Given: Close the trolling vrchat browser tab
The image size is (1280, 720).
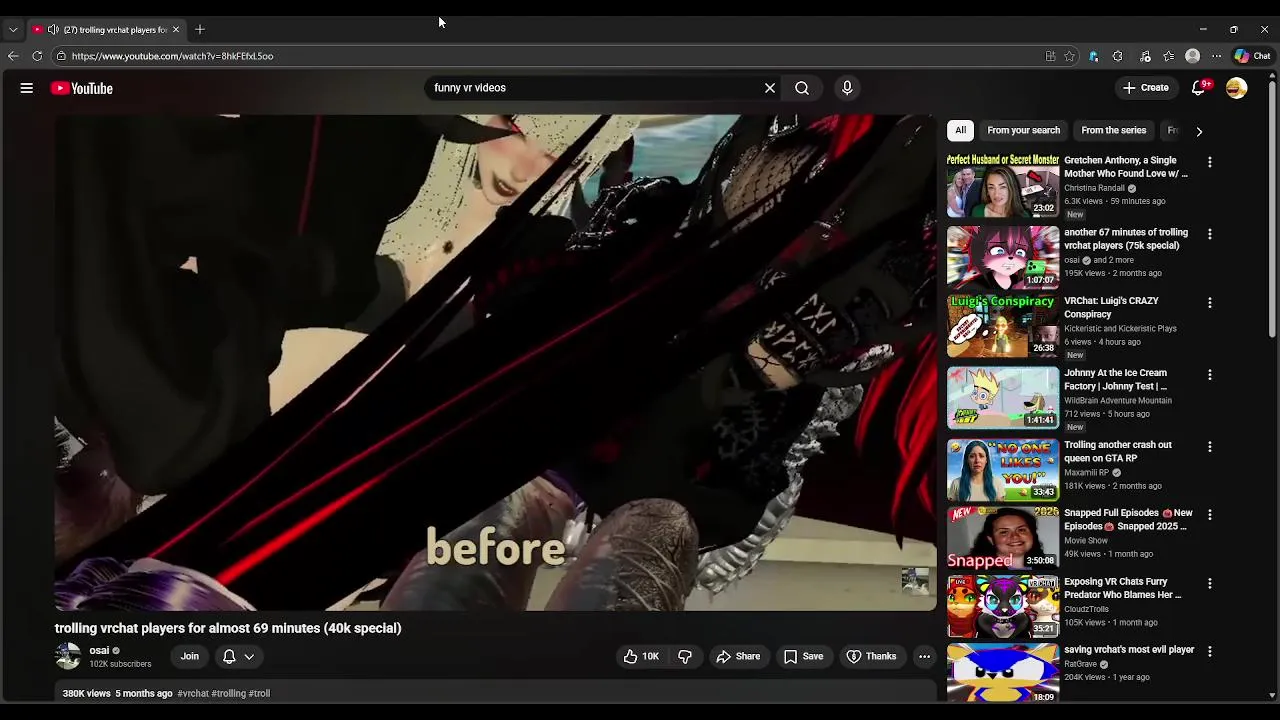Looking at the screenshot, I should (x=176, y=29).
